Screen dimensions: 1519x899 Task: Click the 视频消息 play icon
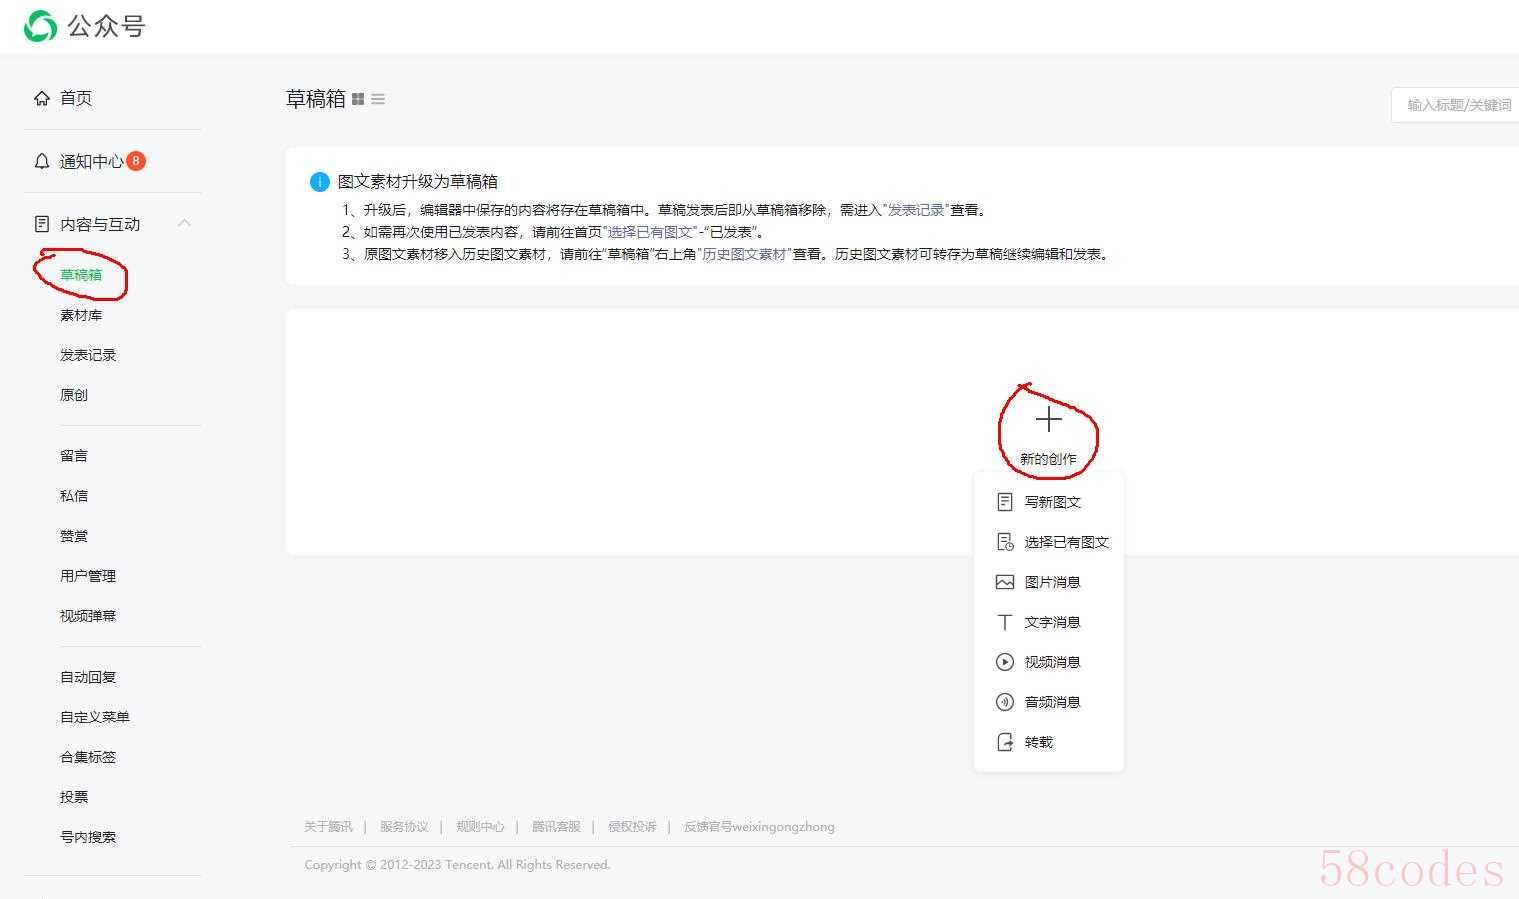click(x=1005, y=662)
